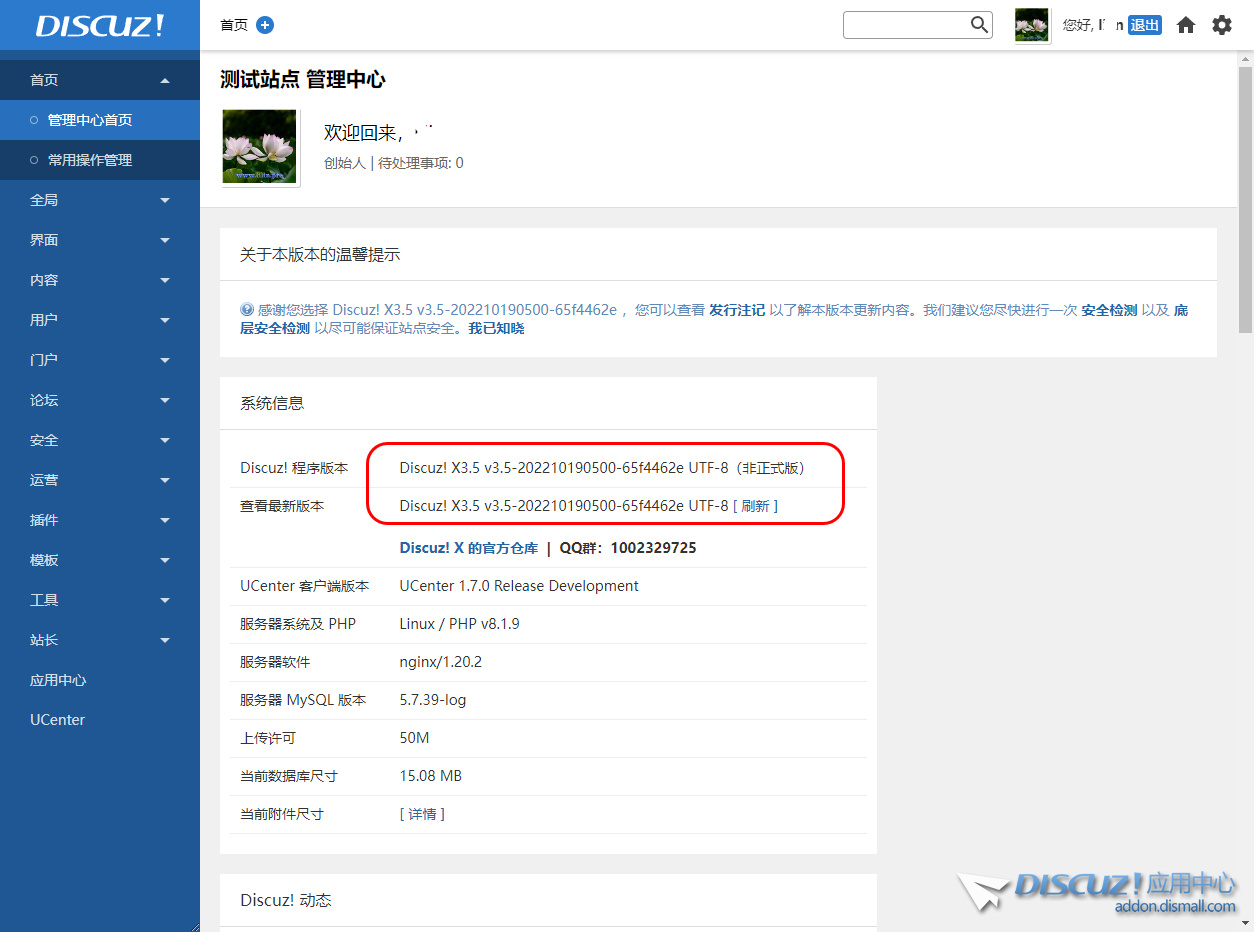This screenshot has height=932, width=1254.
Task: Expand the 论坛 sidebar menu
Action: 100,400
